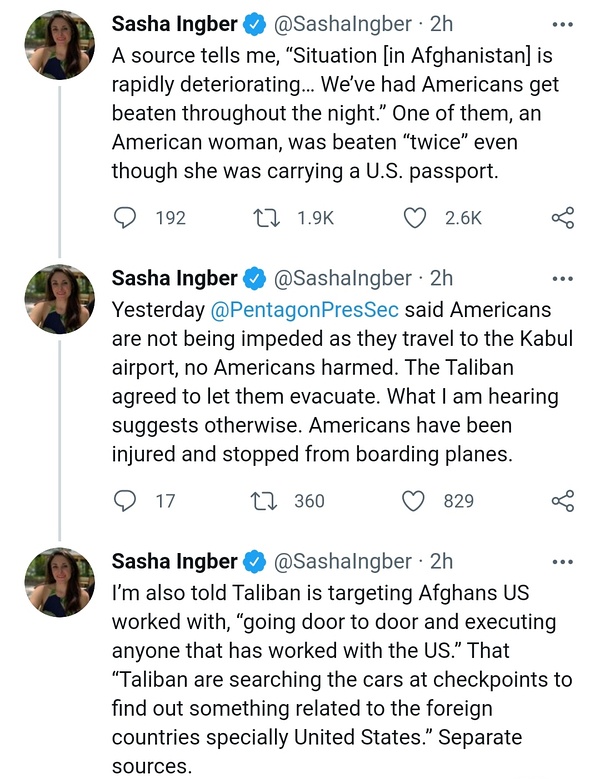This screenshot has height=779, width=600.
Task: Retweet the tweet with 360 retweets
Action: (266, 500)
